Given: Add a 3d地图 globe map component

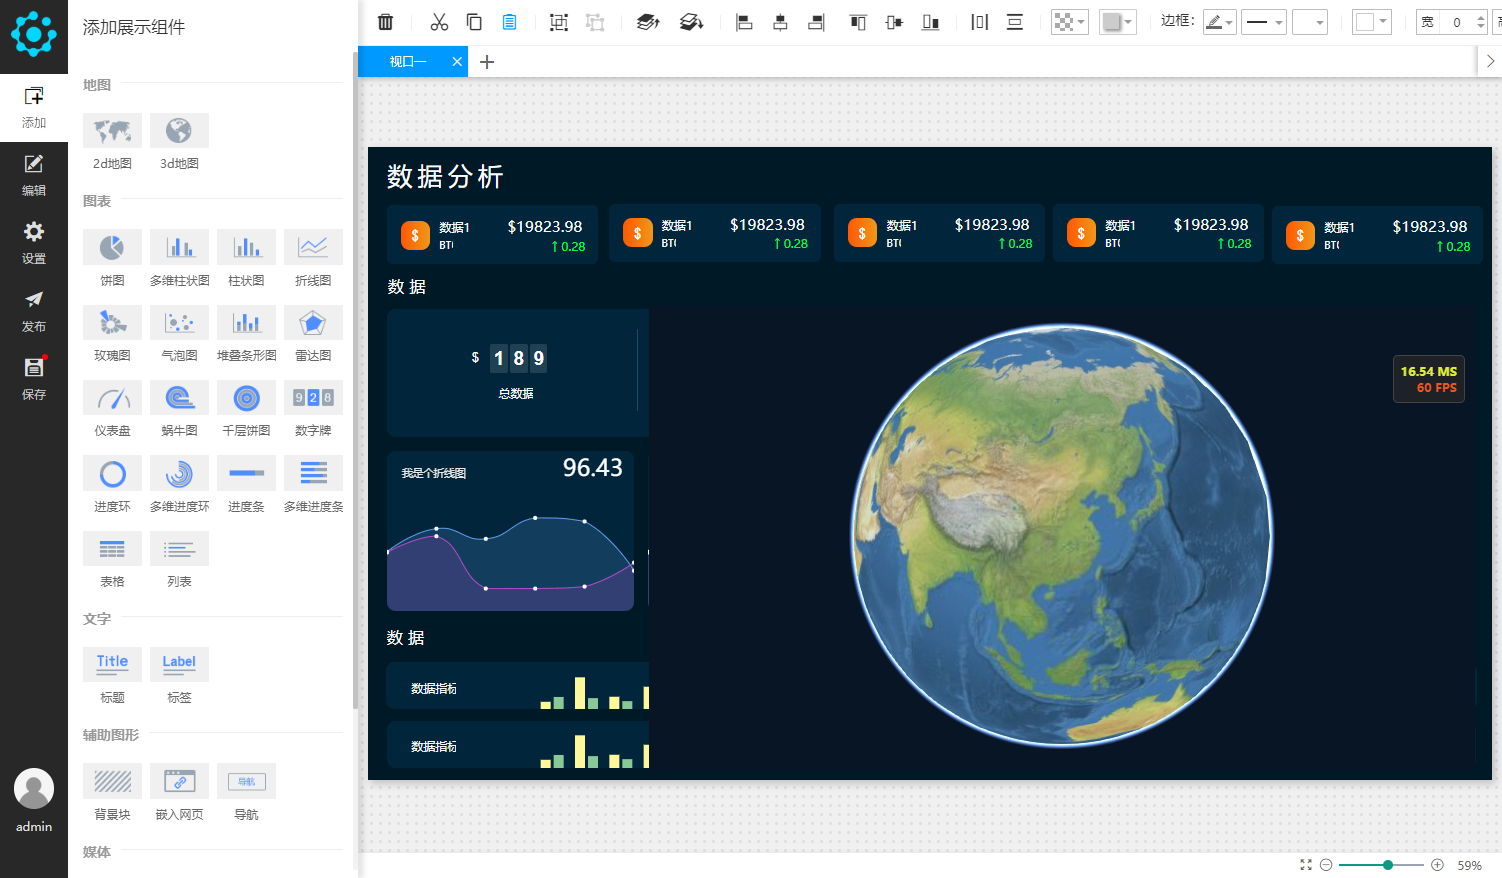Looking at the screenshot, I should click(179, 142).
